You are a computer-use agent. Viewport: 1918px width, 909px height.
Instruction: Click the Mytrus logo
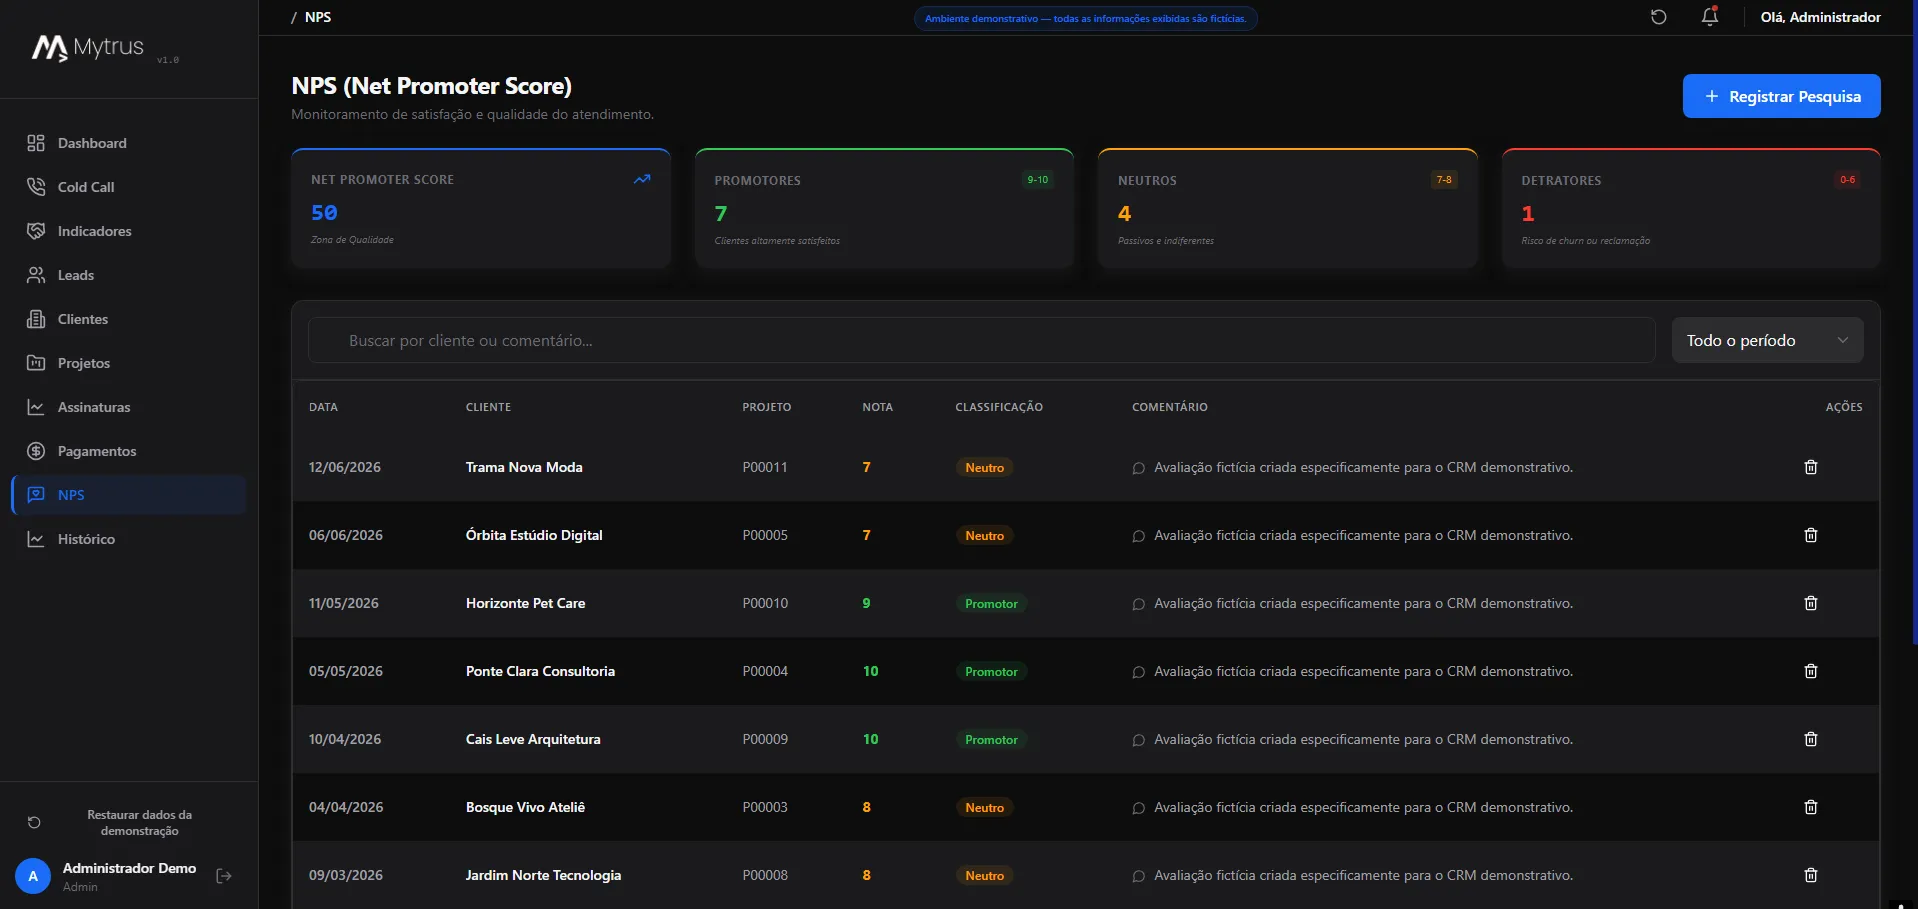[x=88, y=47]
